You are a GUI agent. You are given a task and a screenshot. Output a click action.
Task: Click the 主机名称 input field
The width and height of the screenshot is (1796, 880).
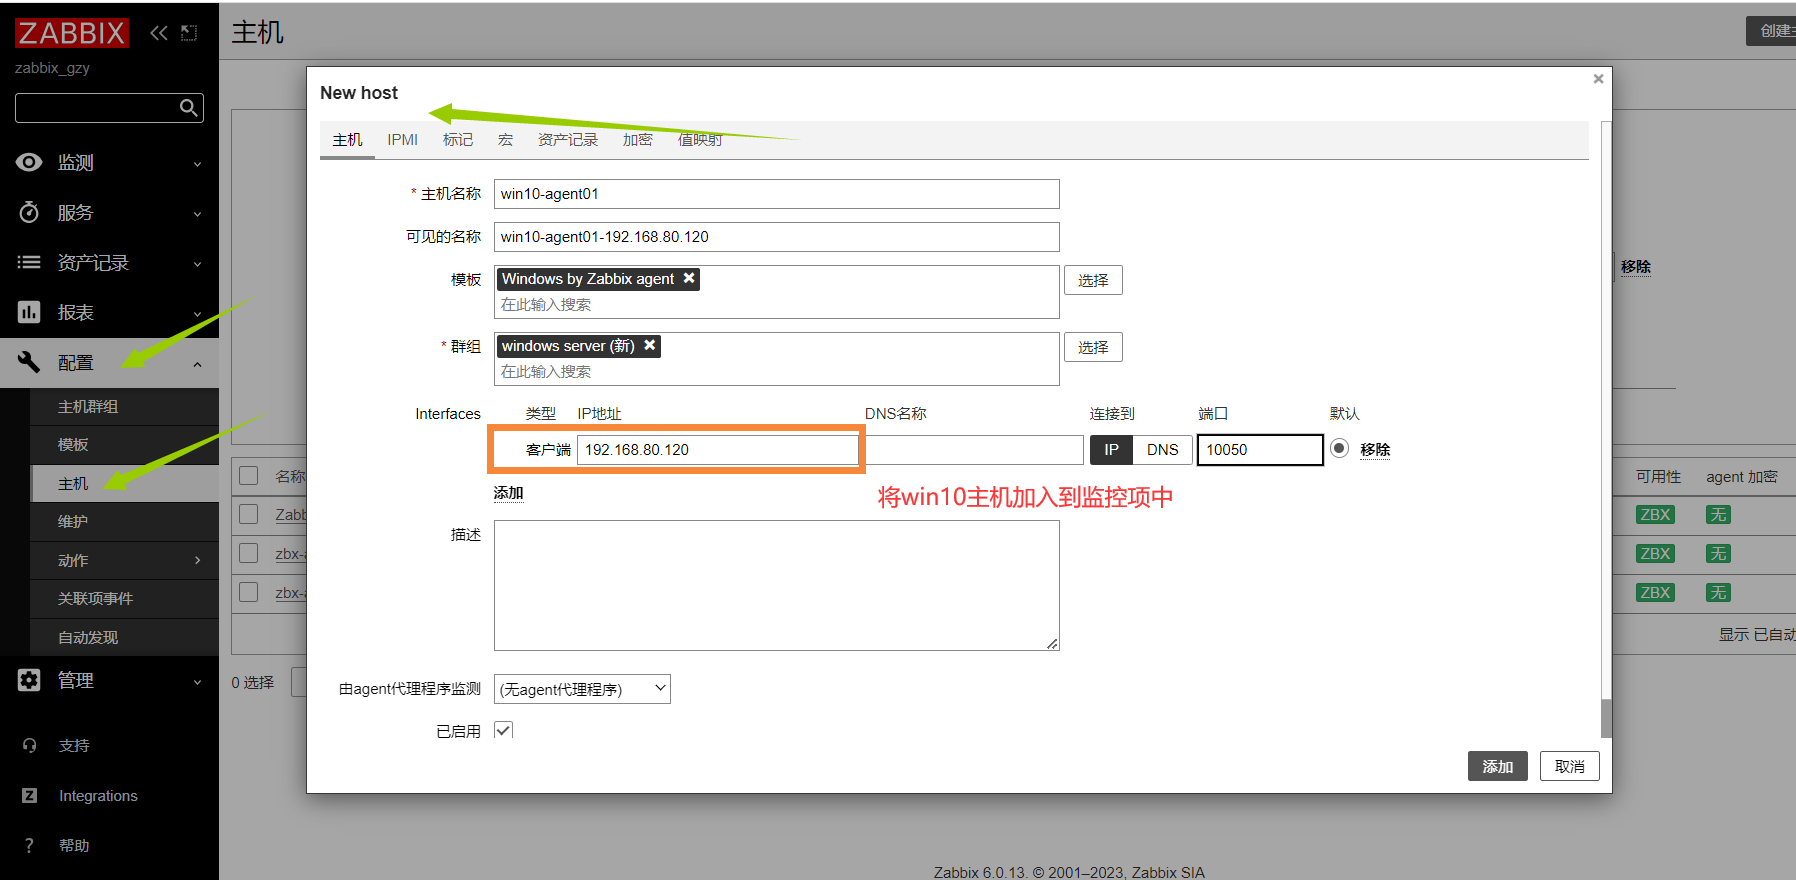pyautogui.click(x=776, y=194)
